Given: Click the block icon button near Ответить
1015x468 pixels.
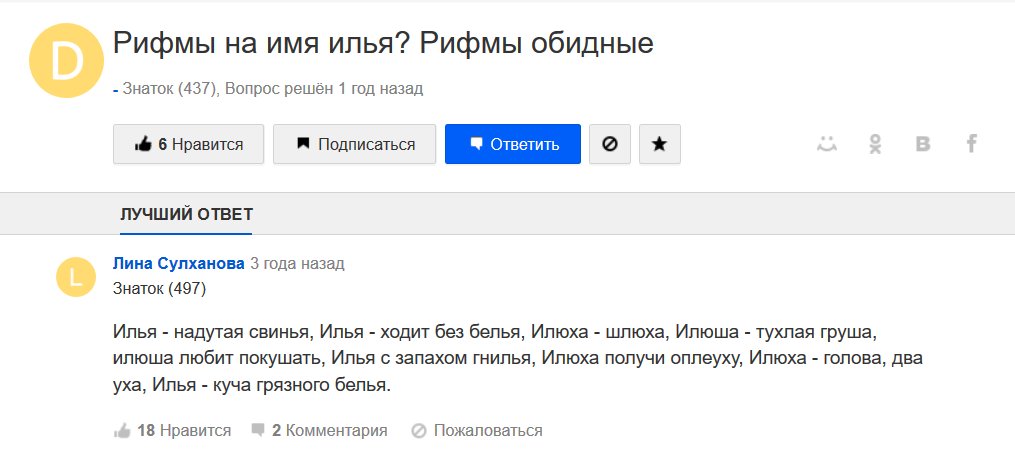Looking at the screenshot, I should tap(609, 144).
